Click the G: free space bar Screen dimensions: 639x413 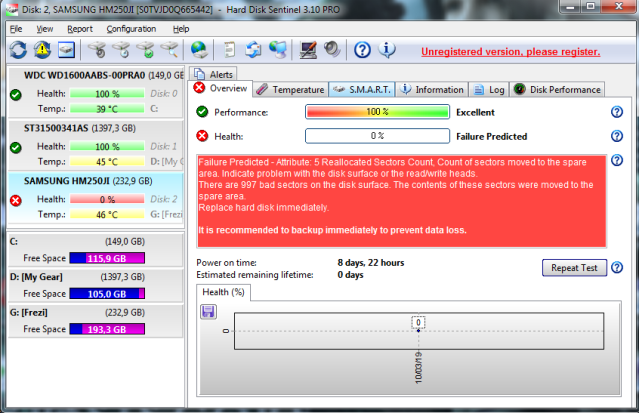(x=110, y=329)
